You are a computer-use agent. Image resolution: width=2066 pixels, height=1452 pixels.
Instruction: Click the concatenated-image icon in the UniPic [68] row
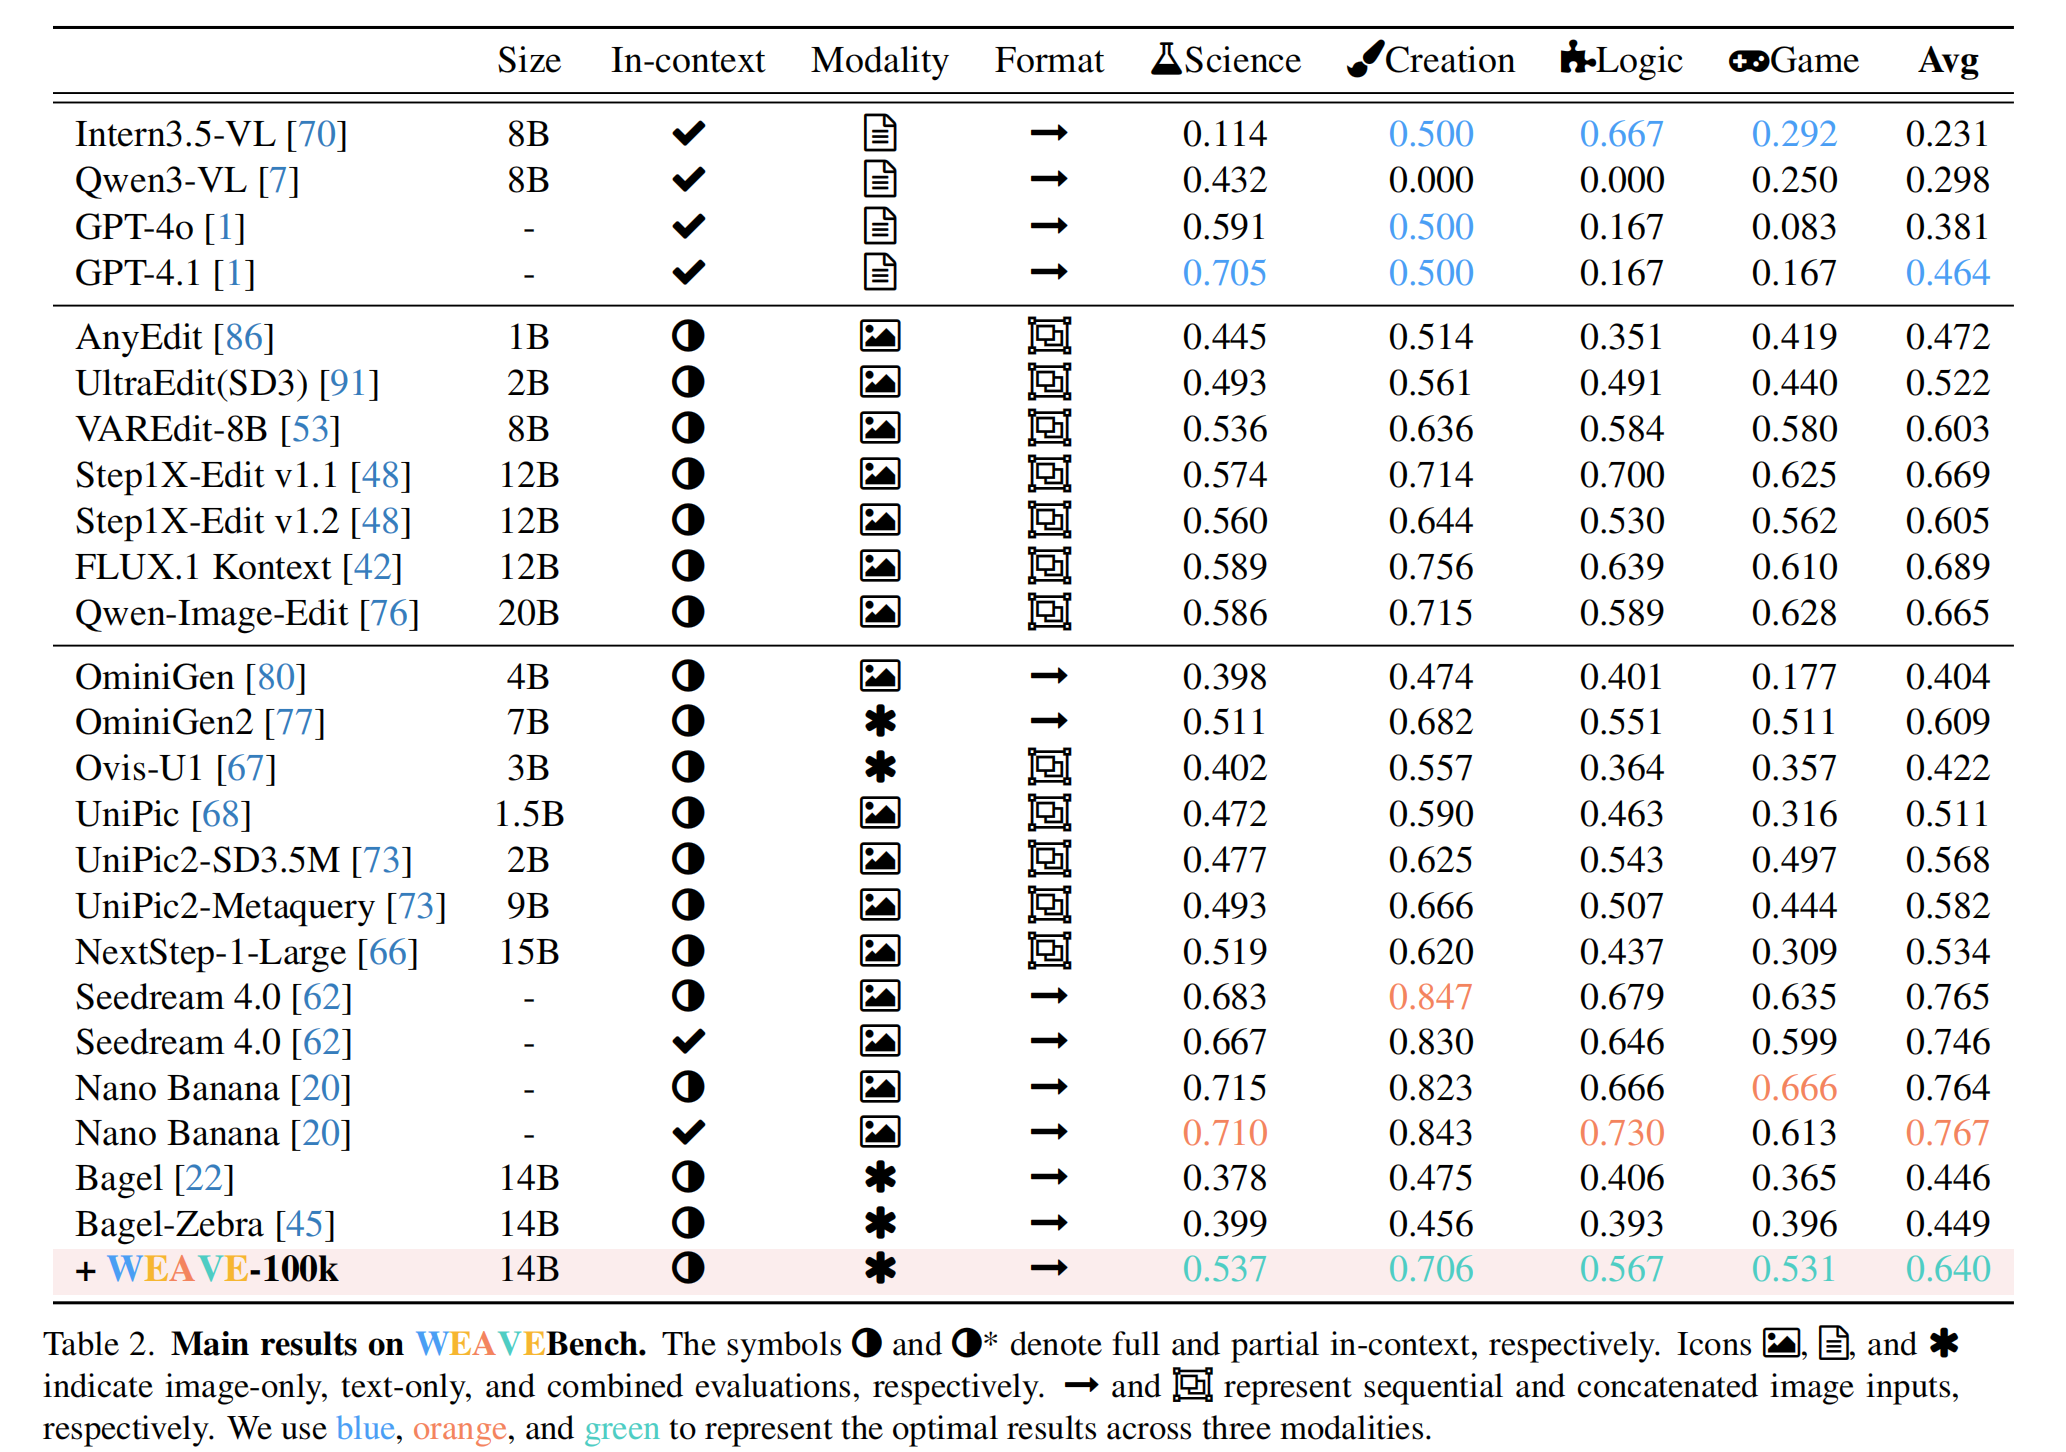pyautogui.click(x=1049, y=813)
